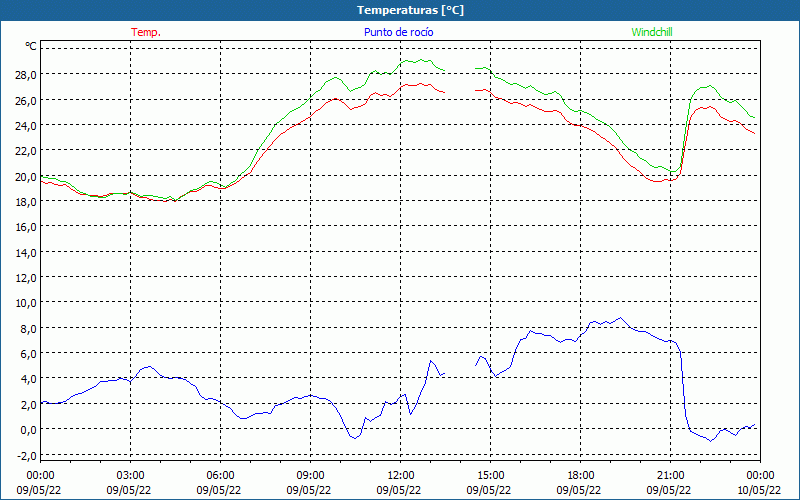Screen dimensions: 800x500
Task: Click the "6,0" y-axis value
Action: pos(28,354)
